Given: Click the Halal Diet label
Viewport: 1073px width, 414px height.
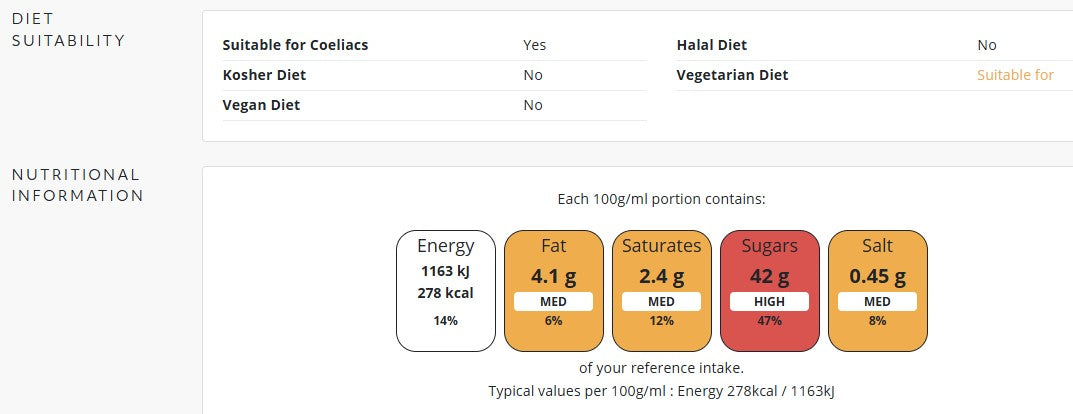Looking at the screenshot, I should [712, 45].
